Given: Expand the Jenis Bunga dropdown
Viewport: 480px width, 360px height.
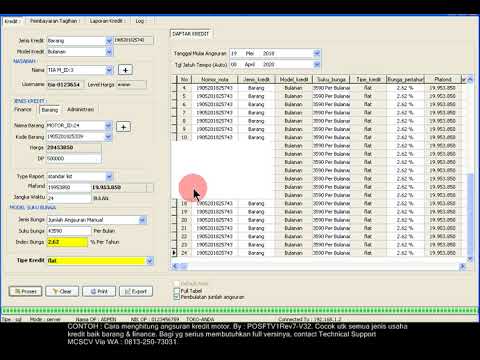Looking at the screenshot, I should pyautogui.click(x=143, y=220).
